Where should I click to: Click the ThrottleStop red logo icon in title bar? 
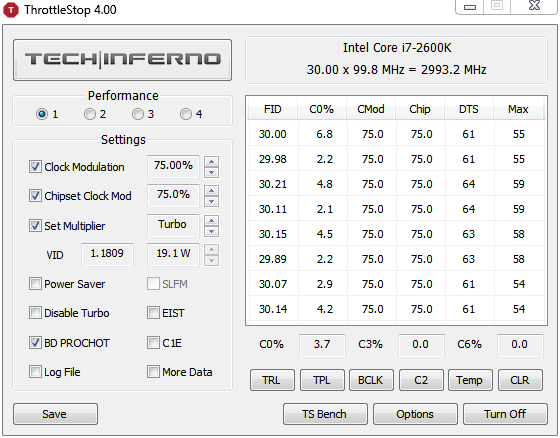(10, 10)
